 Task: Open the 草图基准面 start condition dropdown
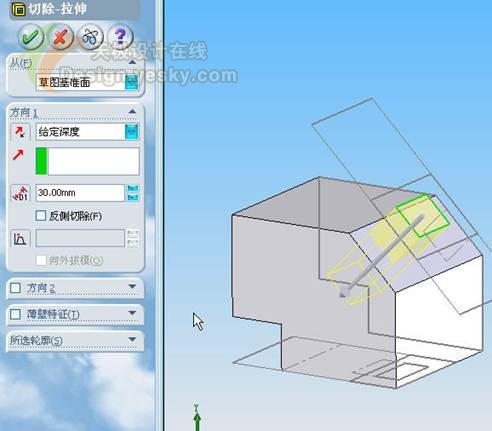point(132,82)
